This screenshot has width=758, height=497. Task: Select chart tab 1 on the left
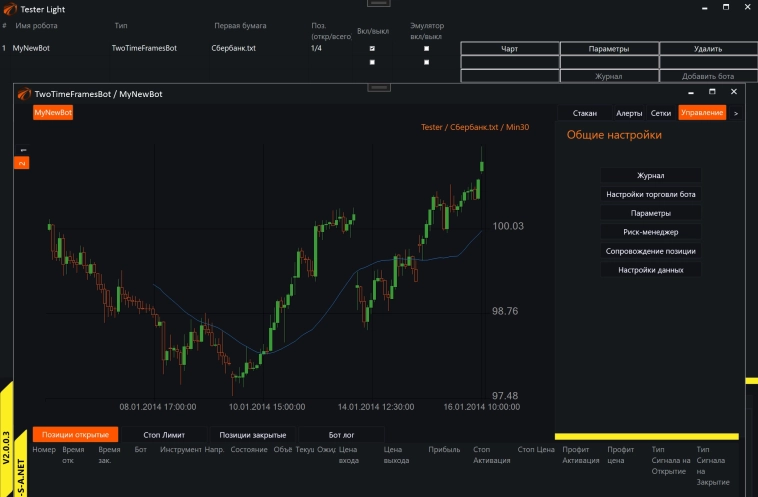pos(22,150)
